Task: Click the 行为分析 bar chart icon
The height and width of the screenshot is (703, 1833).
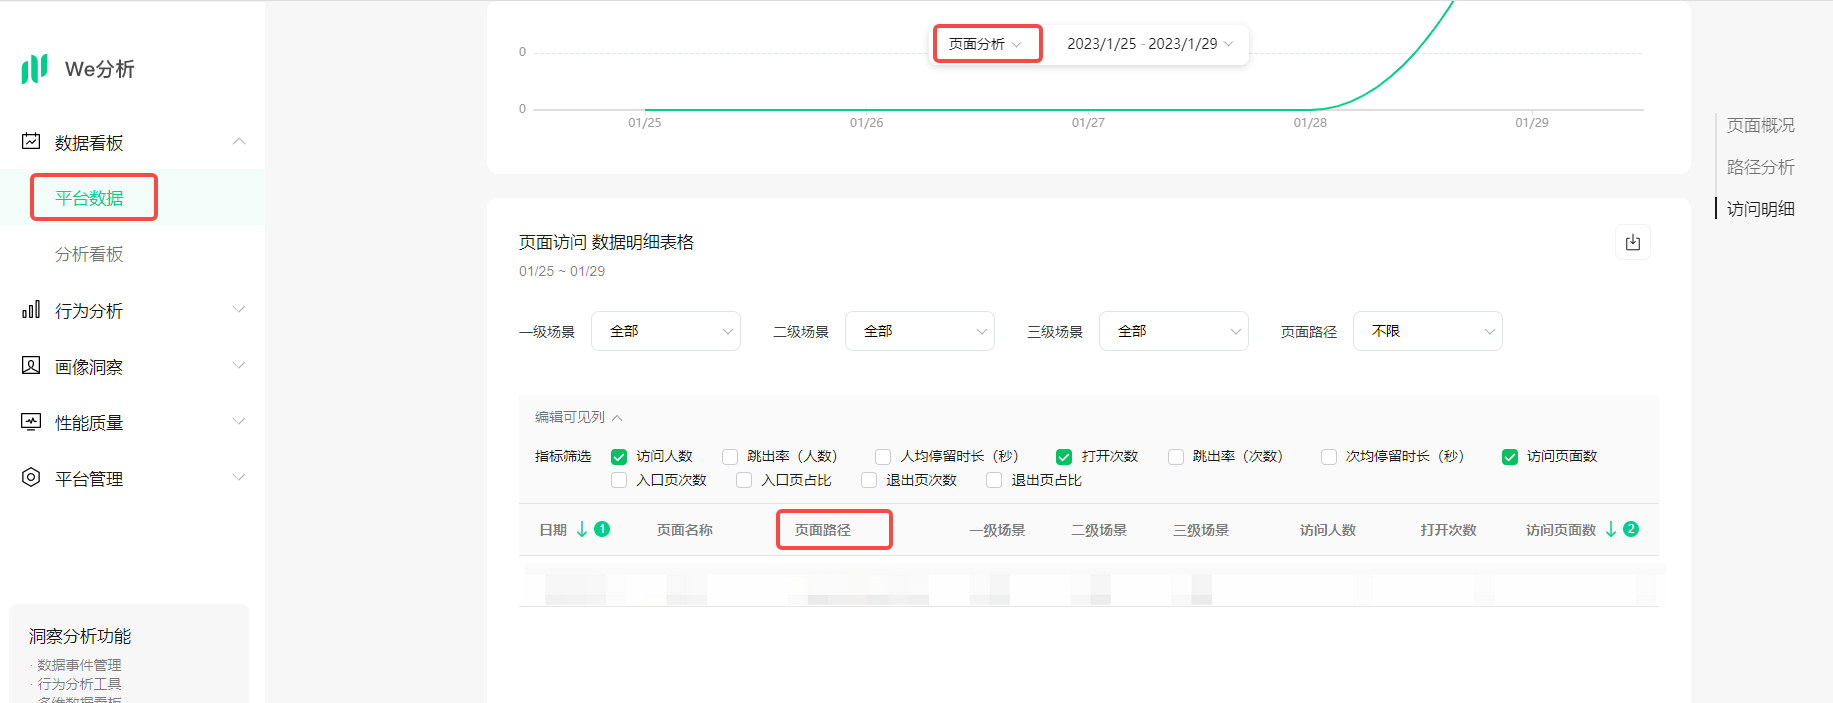Action: [x=31, y=310]
